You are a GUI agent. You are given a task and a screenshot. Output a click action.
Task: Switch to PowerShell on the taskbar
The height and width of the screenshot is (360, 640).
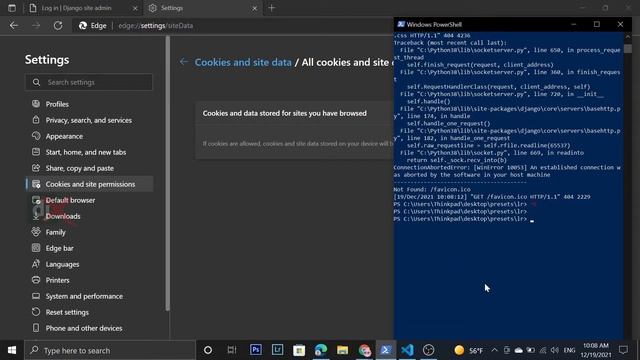(386, 350)
